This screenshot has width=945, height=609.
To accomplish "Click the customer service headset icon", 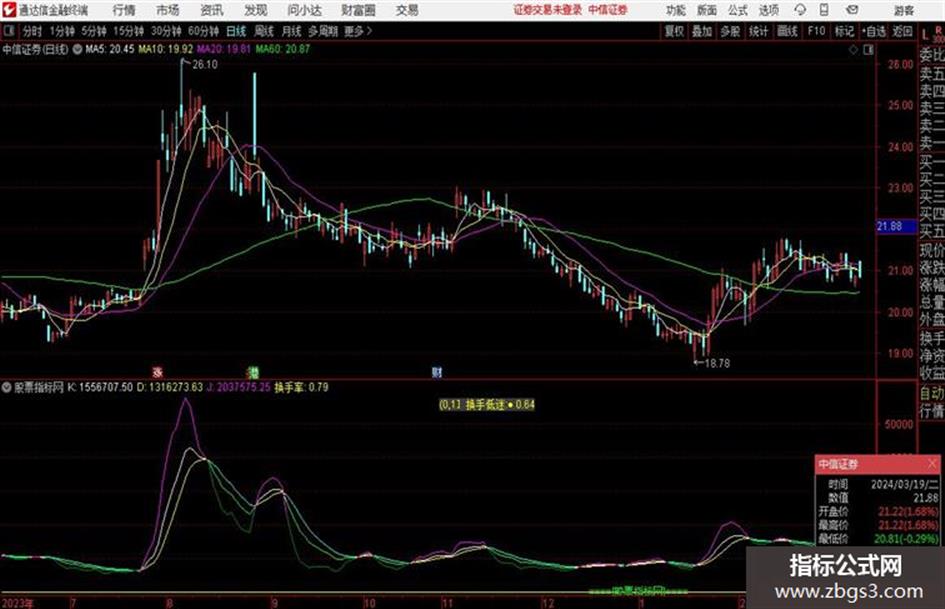I will tap(800, 10).
